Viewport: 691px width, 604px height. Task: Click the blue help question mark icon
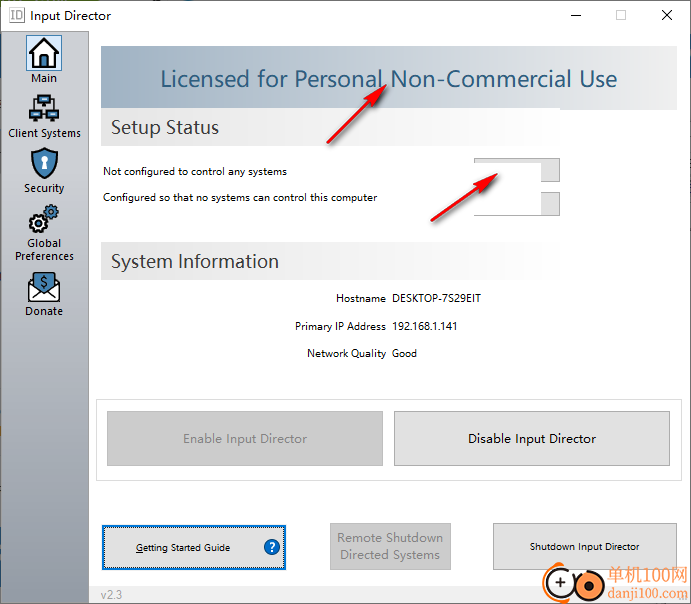272,547
